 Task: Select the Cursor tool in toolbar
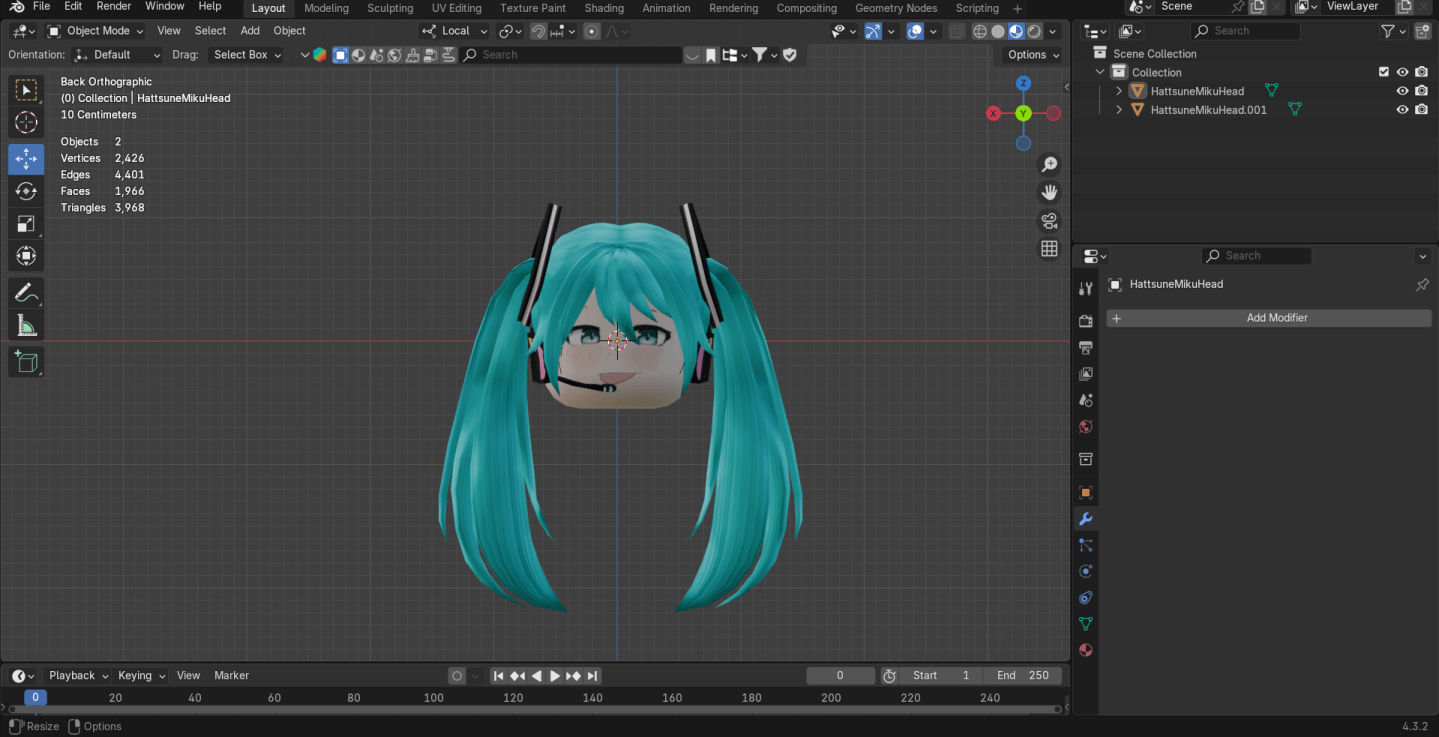pos(26,123)
